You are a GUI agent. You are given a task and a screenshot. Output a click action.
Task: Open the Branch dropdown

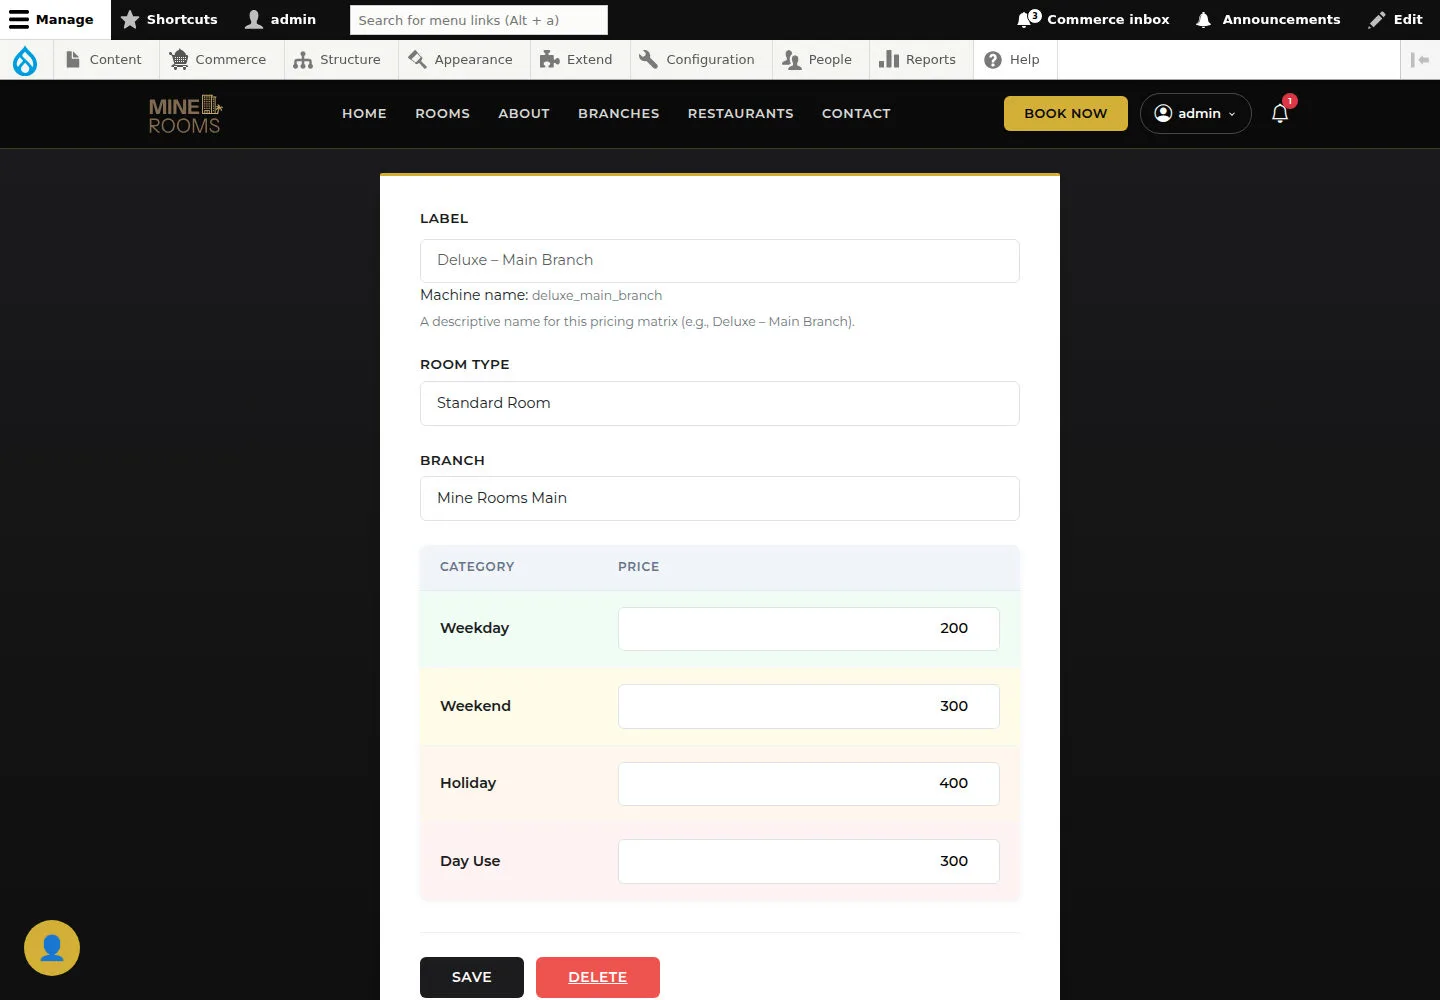click(720, 498)
